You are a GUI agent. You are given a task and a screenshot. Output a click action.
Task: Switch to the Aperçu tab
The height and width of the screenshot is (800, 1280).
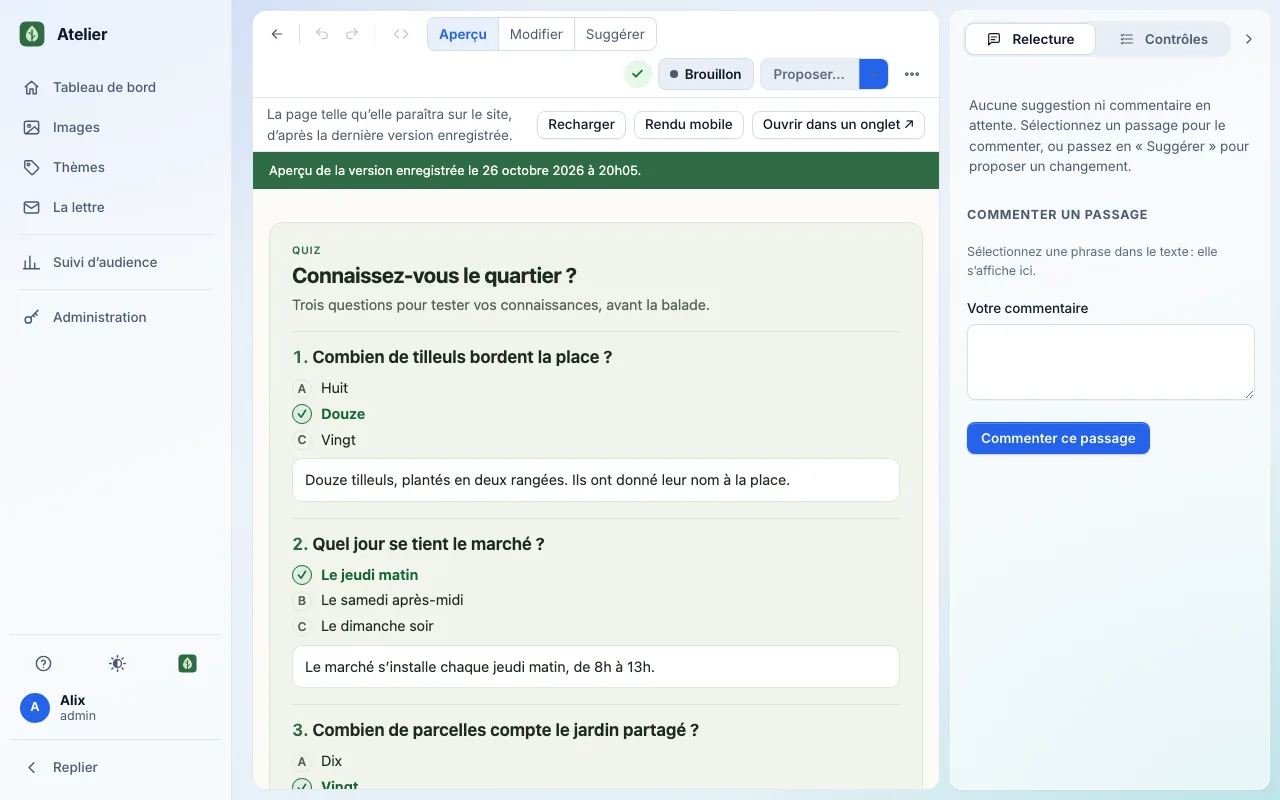coord(463,34)
